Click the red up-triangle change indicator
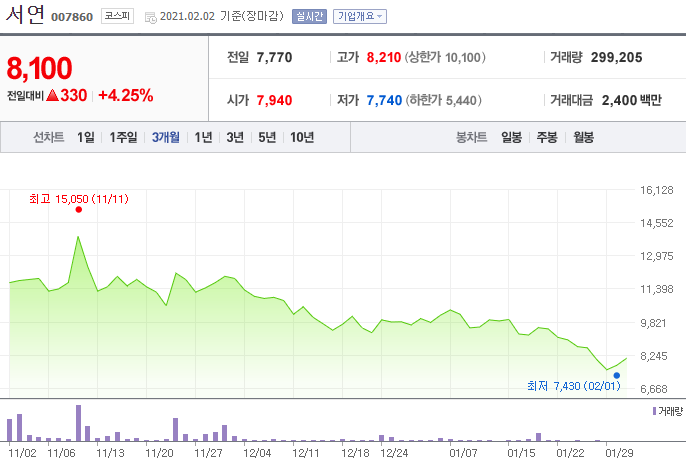Viewport: 686px width, 461px height. tap(52, 95)
